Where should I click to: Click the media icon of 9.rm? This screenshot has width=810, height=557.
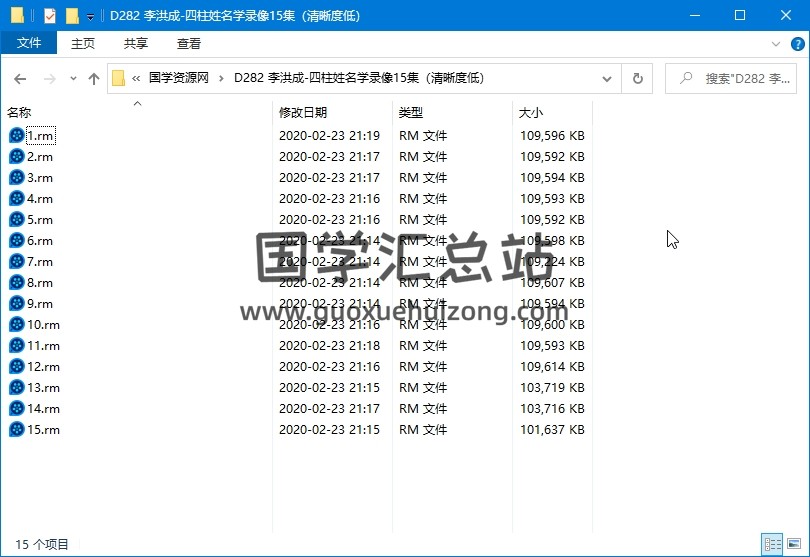(x=17, y=303)
